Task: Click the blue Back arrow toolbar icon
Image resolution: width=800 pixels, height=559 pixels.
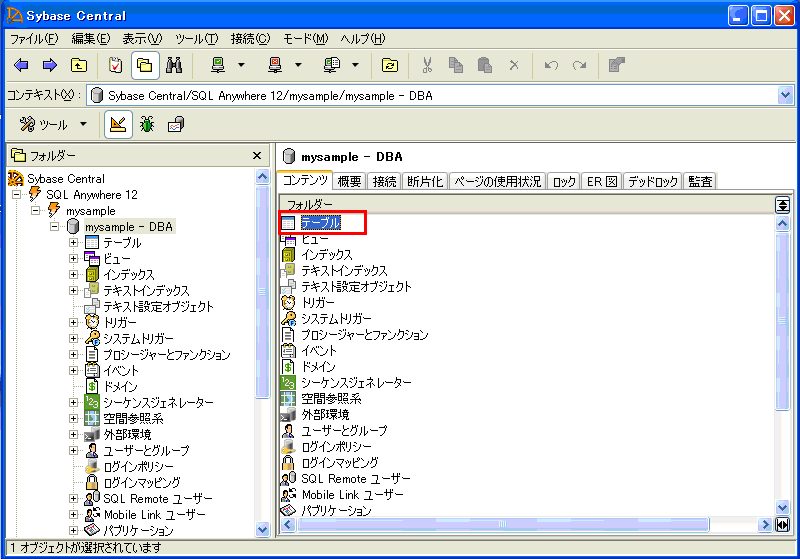Action: 21,66
